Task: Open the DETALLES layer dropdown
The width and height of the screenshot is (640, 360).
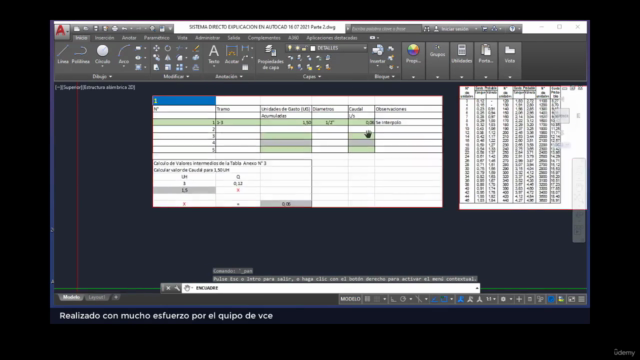Action: 364,48
